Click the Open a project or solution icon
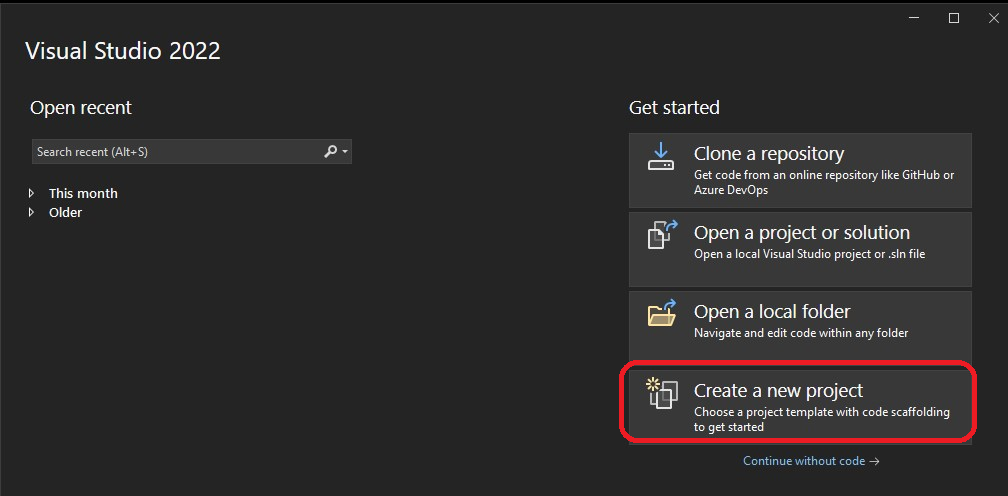 click(662, 234)
